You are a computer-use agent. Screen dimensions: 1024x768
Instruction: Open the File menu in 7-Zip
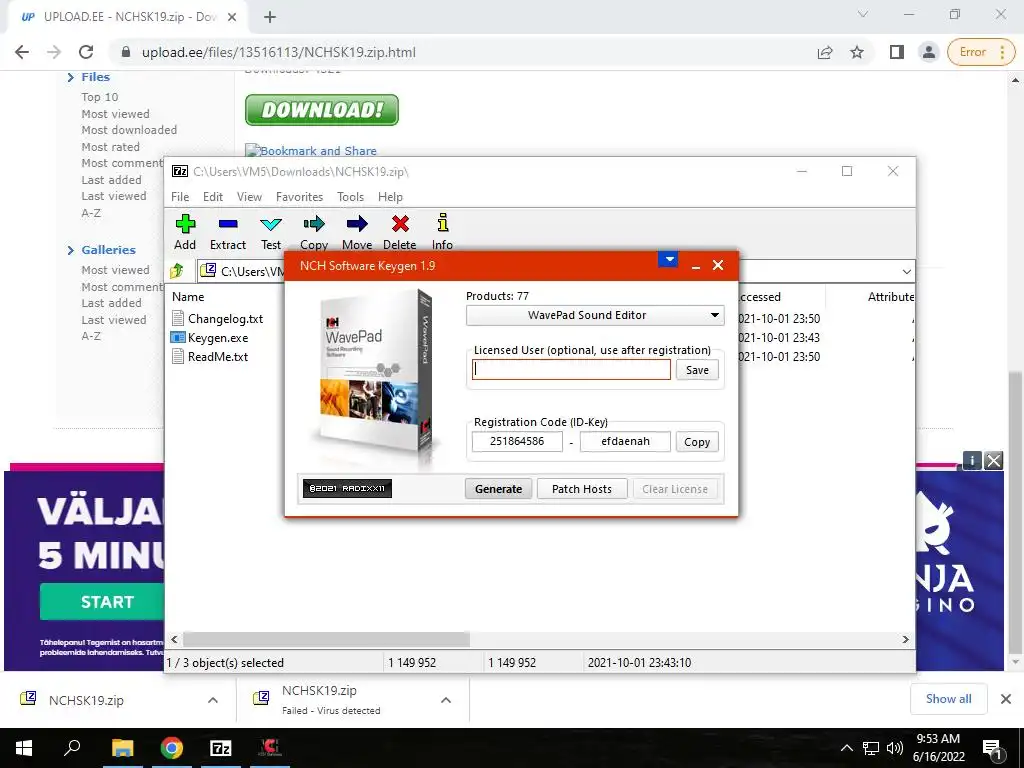point(180,197)
